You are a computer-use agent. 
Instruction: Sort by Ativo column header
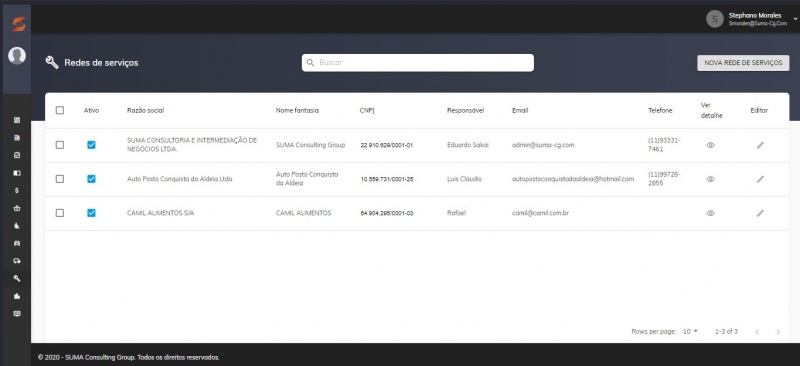(91, 111)
